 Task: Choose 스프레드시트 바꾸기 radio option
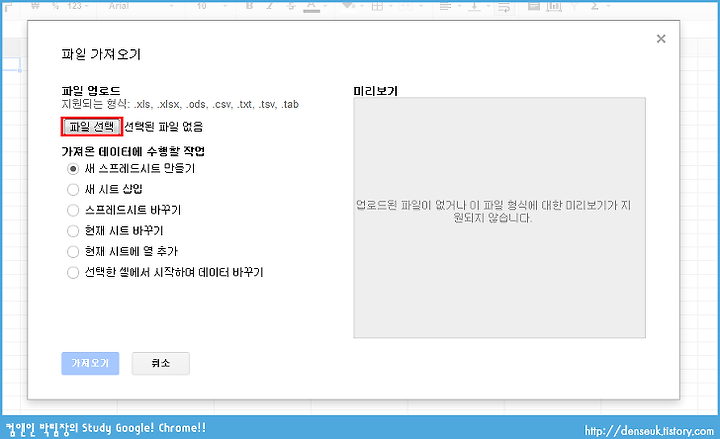tap(73, 210)
